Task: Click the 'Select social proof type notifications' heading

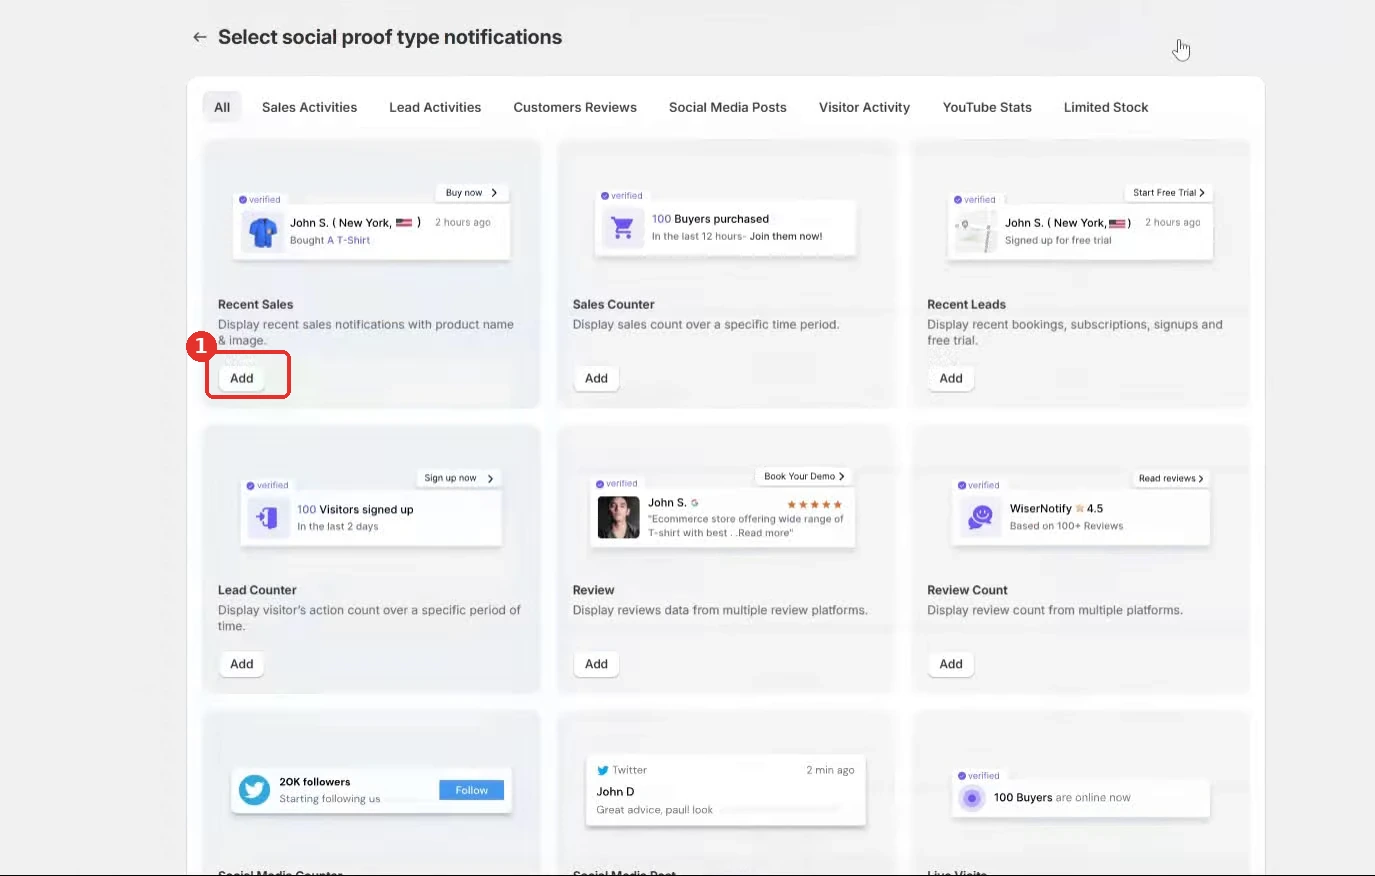Action: tap(390, 37)
